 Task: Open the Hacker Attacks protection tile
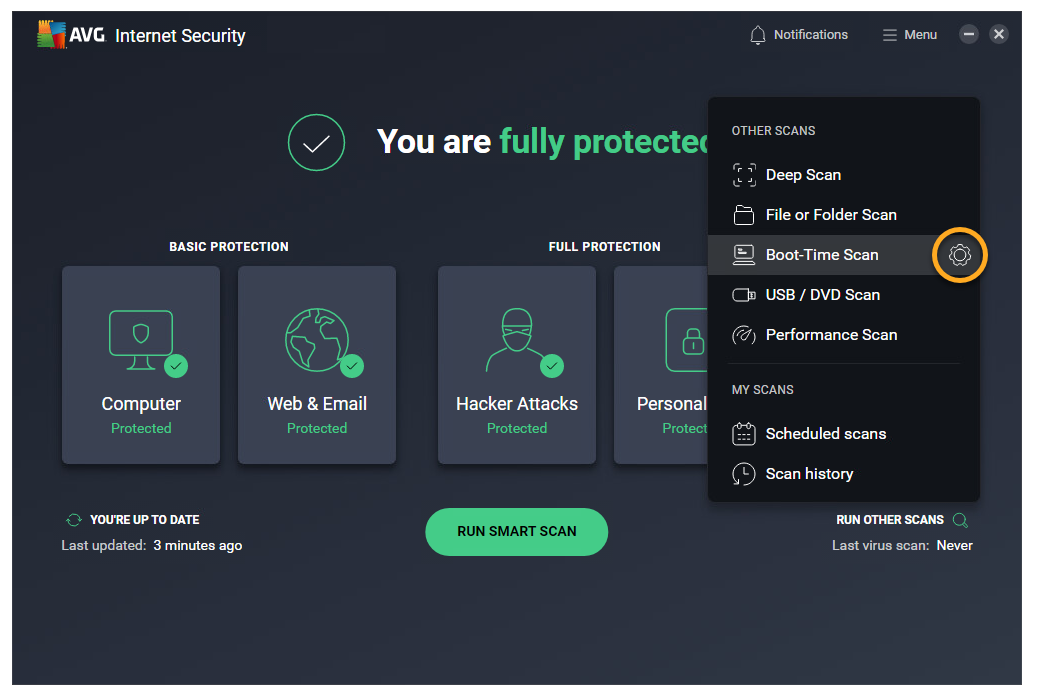click(x=517, y=365)
